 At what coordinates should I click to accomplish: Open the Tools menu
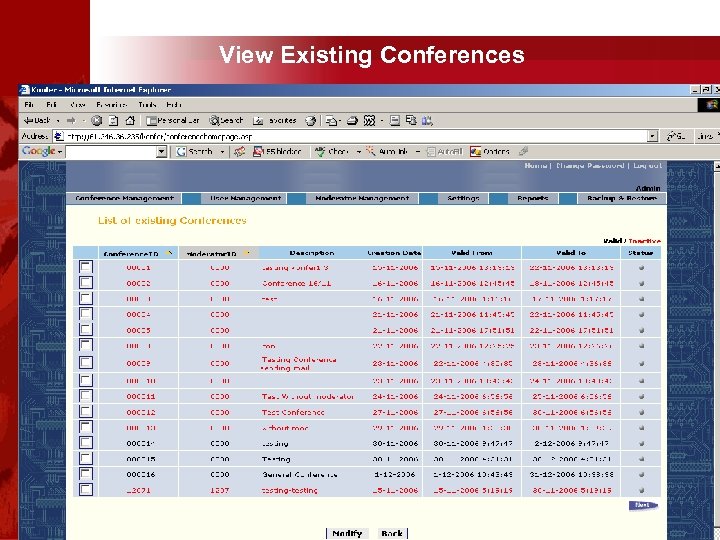[x=147, y=105]
